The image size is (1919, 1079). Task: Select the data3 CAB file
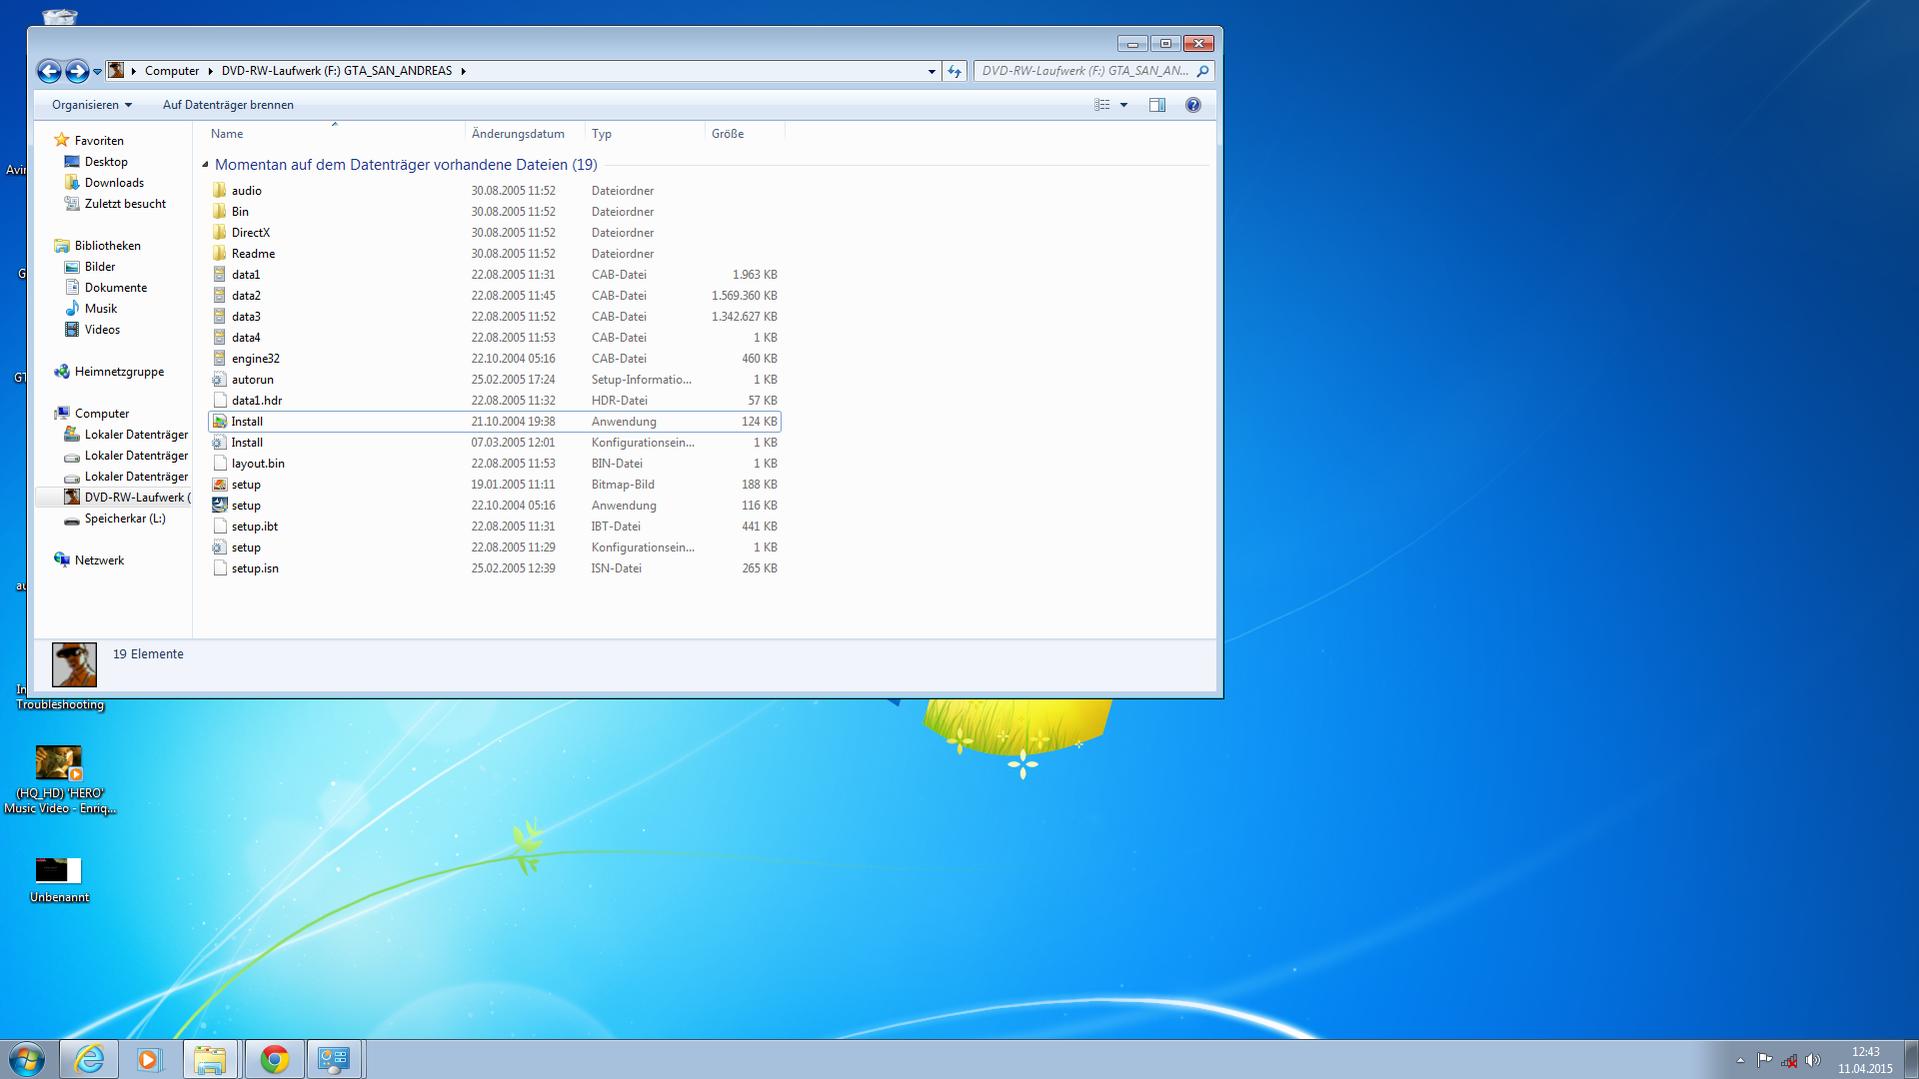494,317
